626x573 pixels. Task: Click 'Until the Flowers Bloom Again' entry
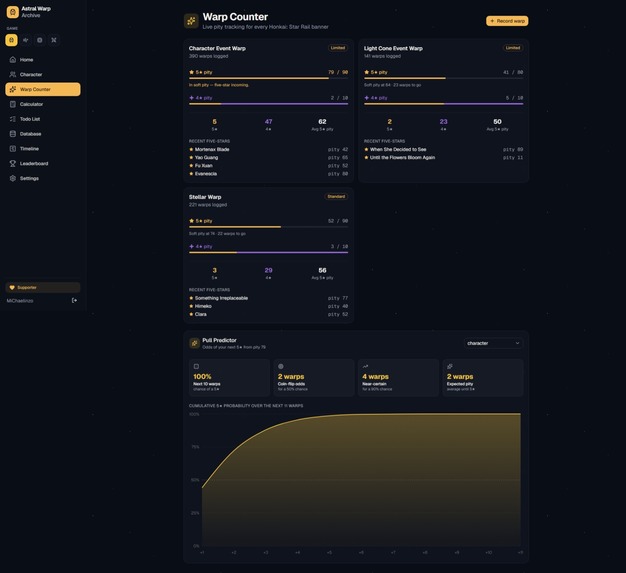(443, 157)
